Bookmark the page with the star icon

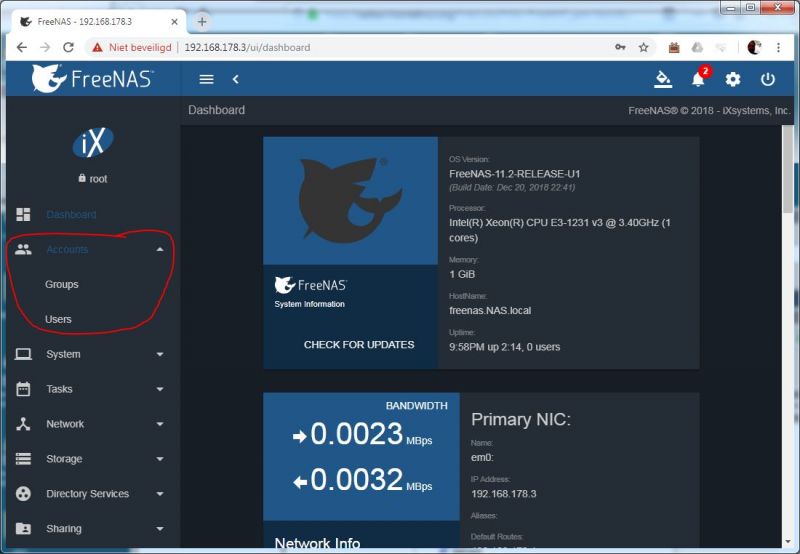[x=644, y=47]
